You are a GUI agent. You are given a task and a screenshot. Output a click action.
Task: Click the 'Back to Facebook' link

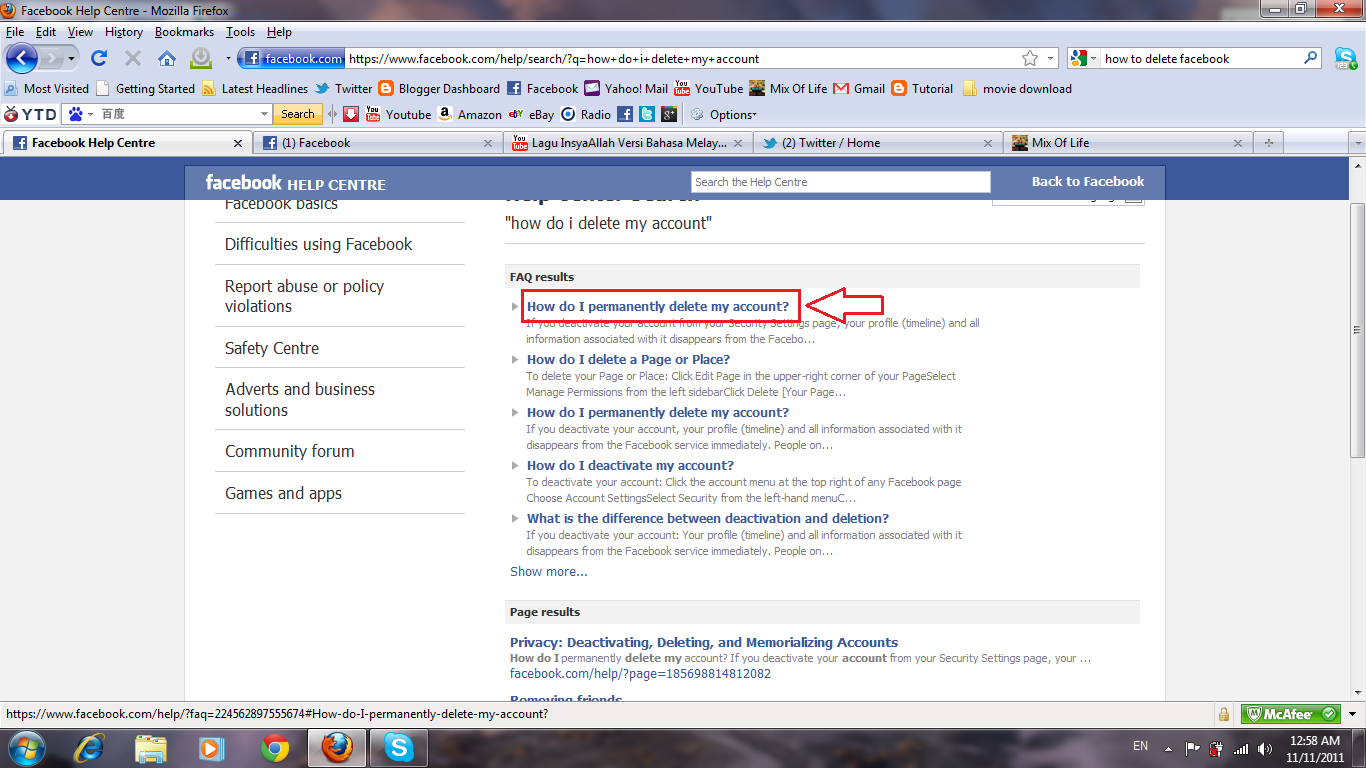click(1088, 181)
